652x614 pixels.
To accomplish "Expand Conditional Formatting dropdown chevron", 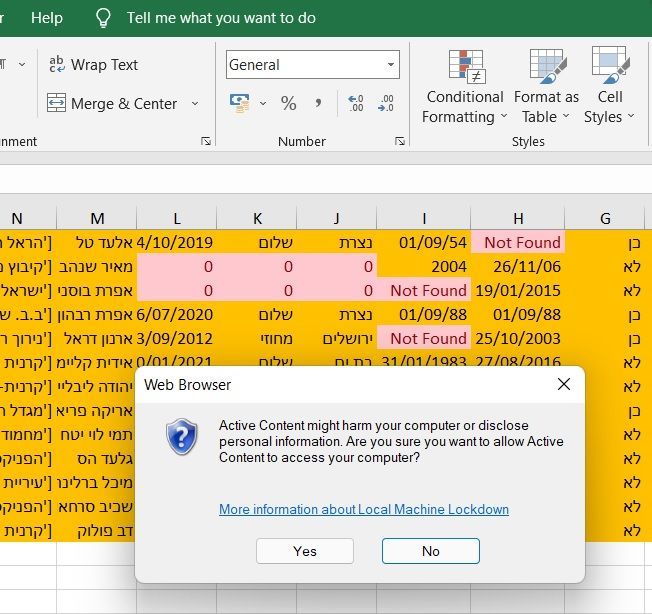I will pos(504,116).
